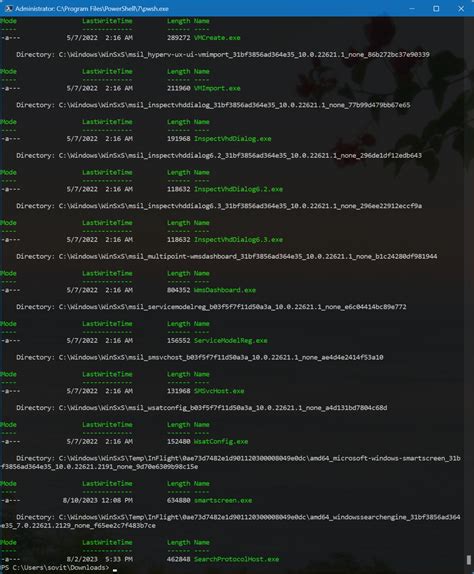Click InspectVhdDialog.exe in the listing
474x574 pixels.
pyautogui.click(x=232, y=139)
